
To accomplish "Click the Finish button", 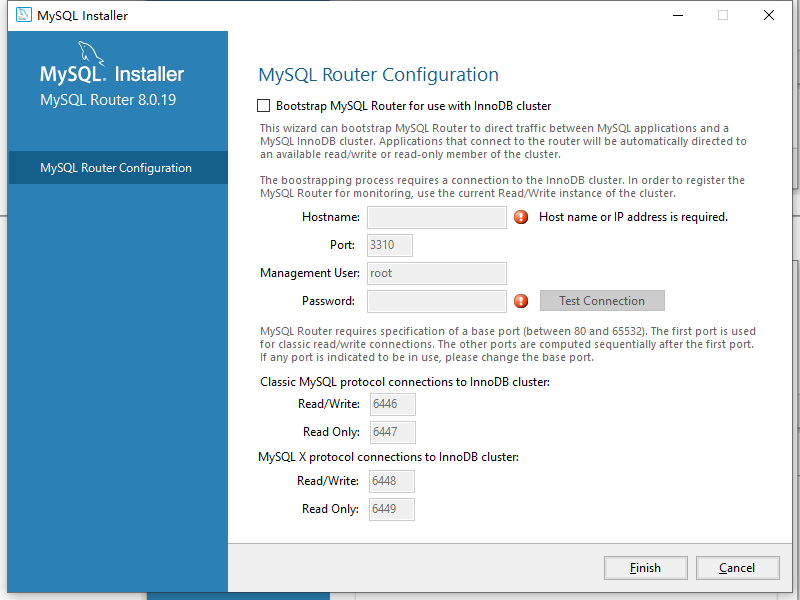I will [x=645, y=568].
